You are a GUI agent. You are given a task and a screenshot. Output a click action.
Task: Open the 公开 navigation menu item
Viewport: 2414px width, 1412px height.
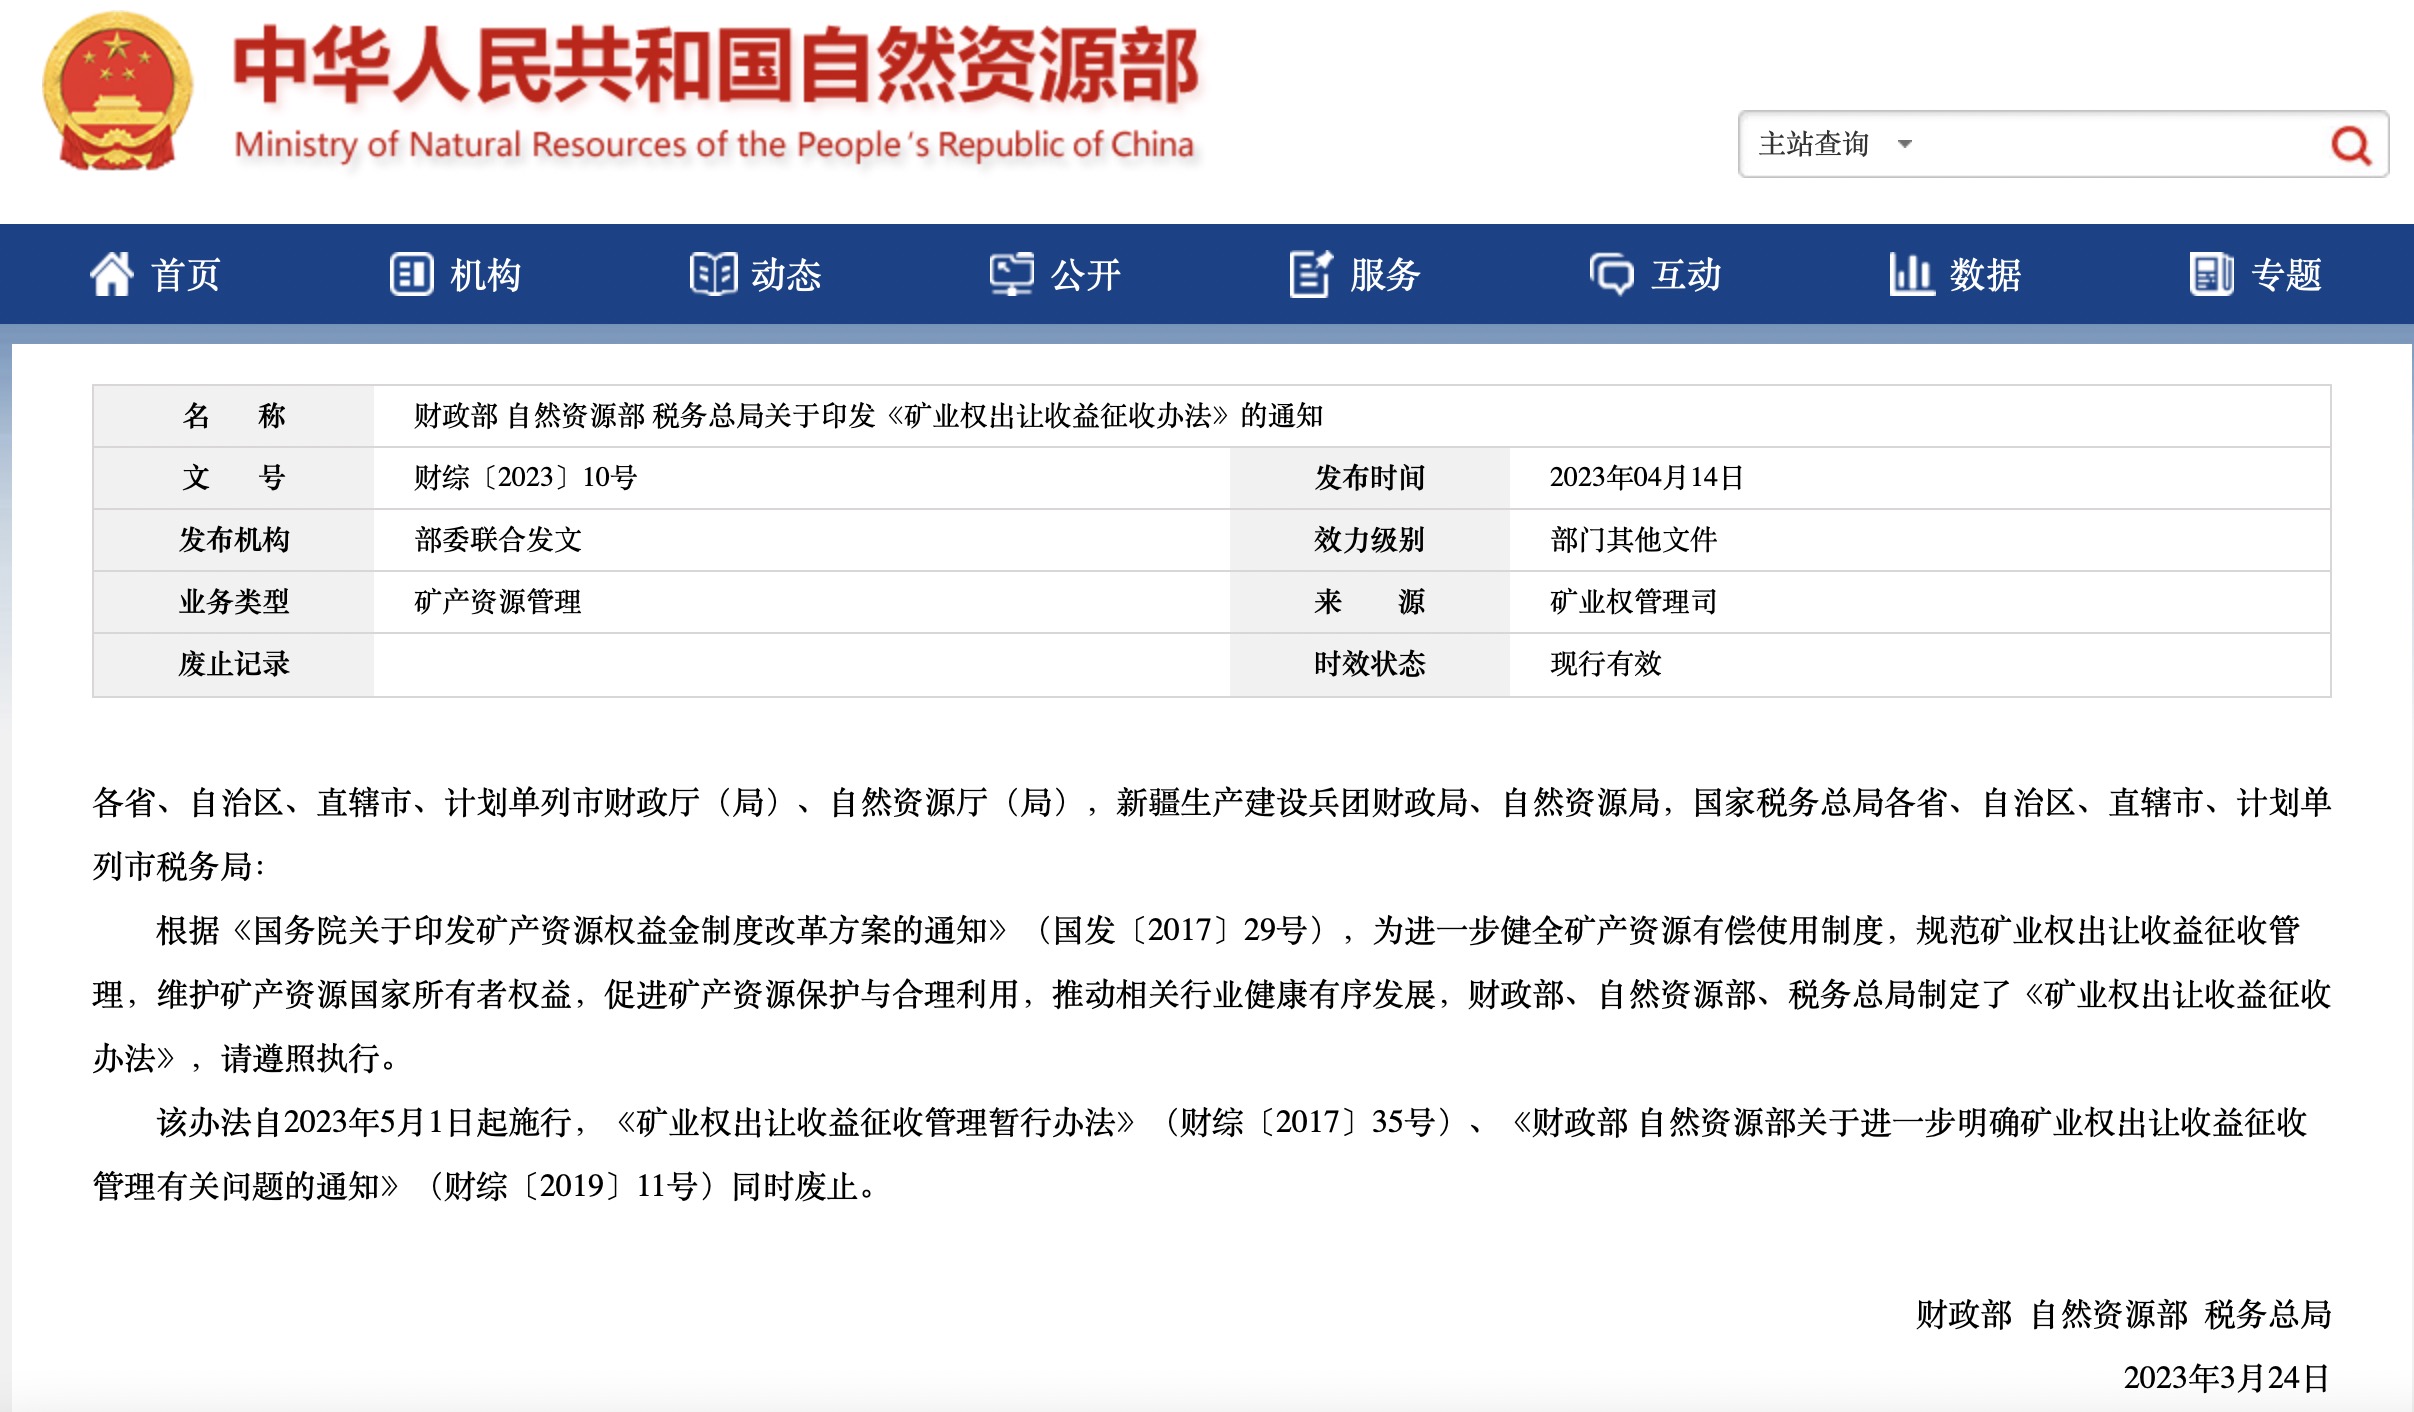[x=1056, y=274]
